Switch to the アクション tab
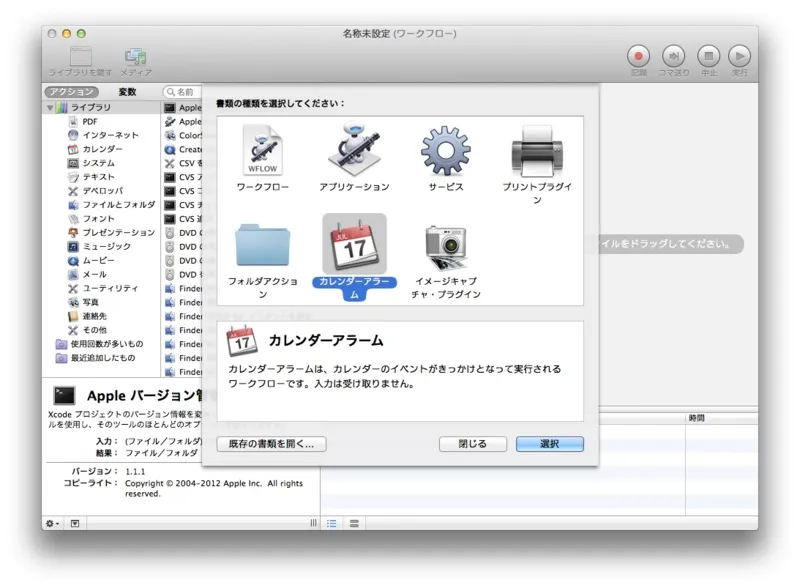This screenshot has width=800, height=588. [71, 92]
